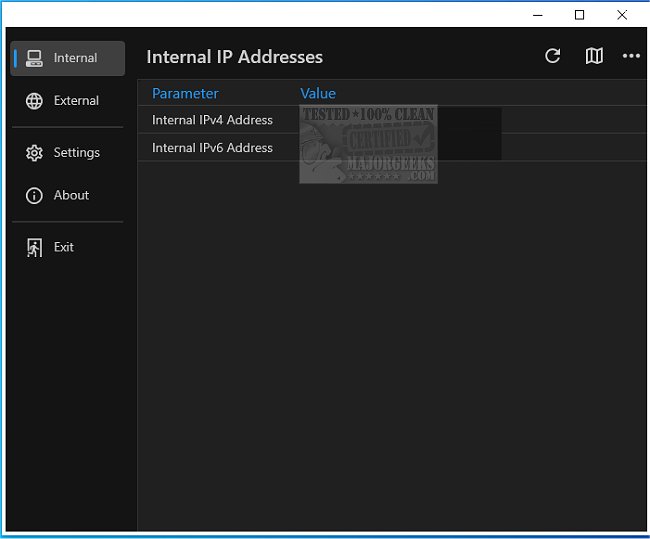Screen dimensions: 650x539
Task: Click the Settings gear icon
Action: point(35,153)
